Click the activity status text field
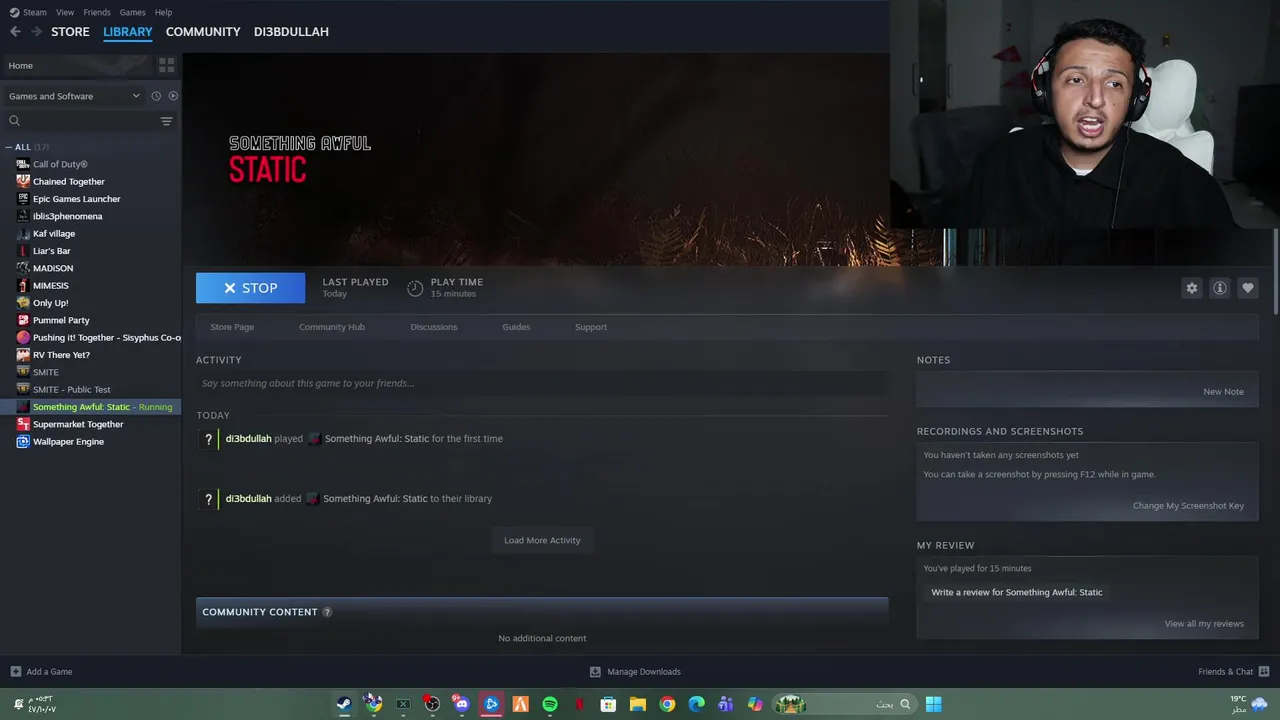This screenshot has width=1280, height=720. coord(542,383)
